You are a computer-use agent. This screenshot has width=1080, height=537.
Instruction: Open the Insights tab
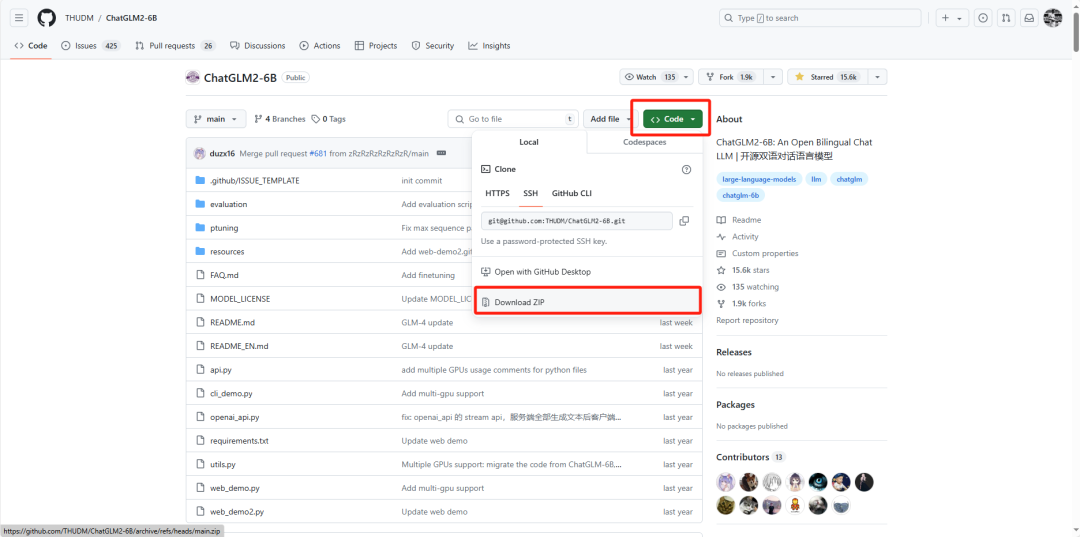pyautogui.click(x=489, y=45)
